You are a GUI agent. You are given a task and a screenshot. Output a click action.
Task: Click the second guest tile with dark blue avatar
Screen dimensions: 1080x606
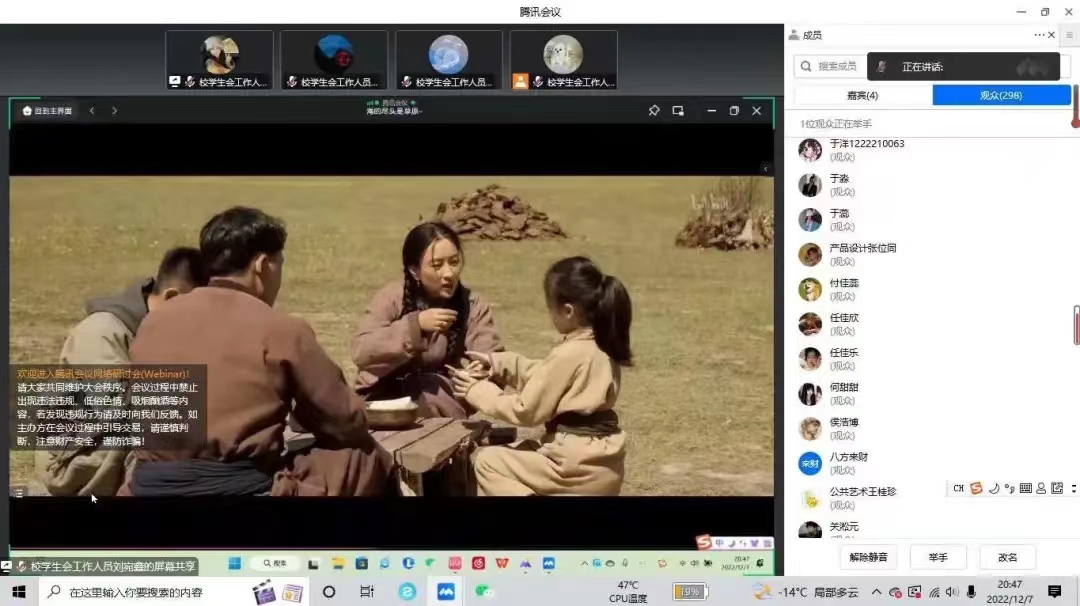coord(334,61)
